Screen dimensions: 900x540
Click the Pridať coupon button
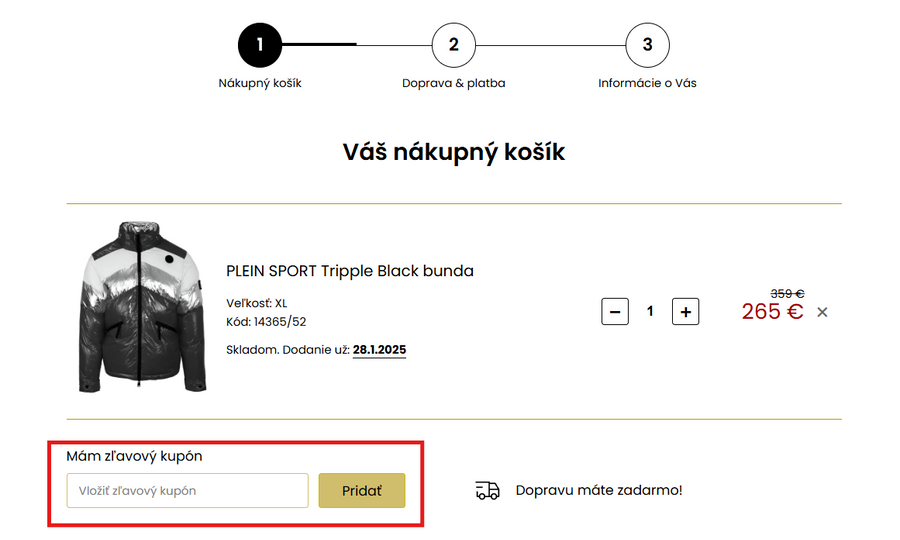(362, 491)
